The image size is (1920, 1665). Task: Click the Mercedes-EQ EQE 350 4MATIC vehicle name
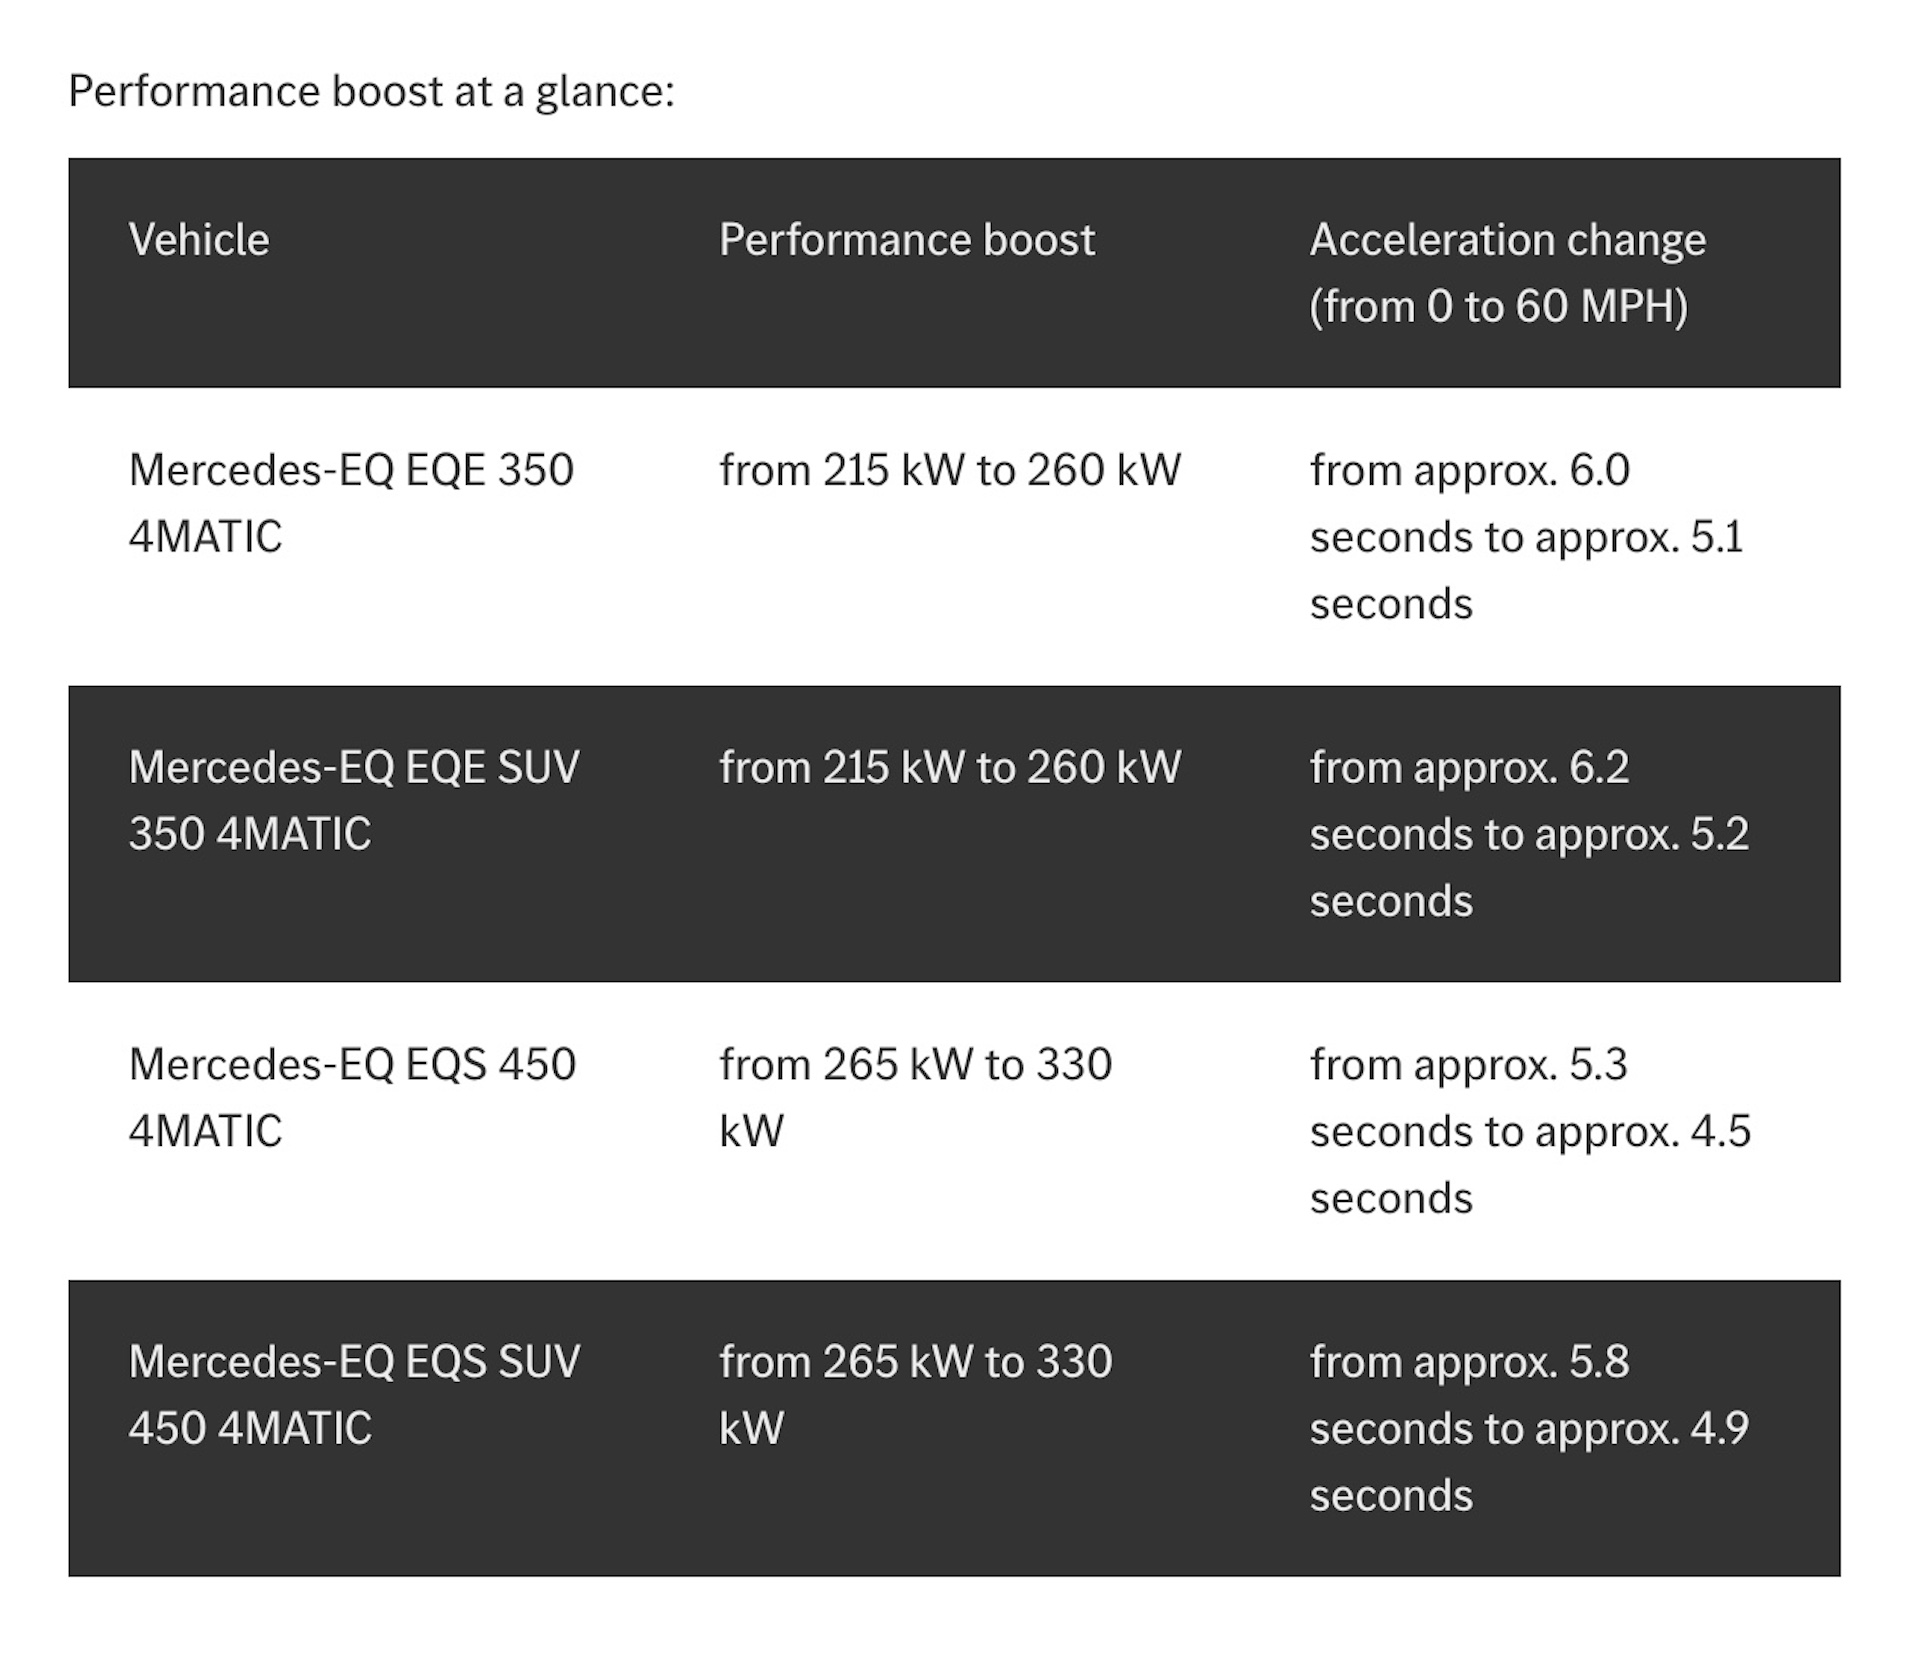(x=351, y=503)
